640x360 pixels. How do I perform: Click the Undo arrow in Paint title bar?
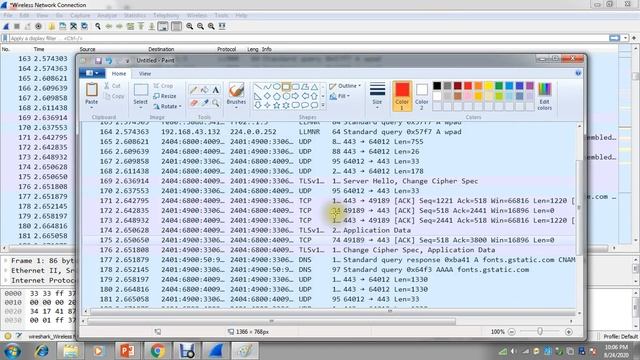click(109, 60)
